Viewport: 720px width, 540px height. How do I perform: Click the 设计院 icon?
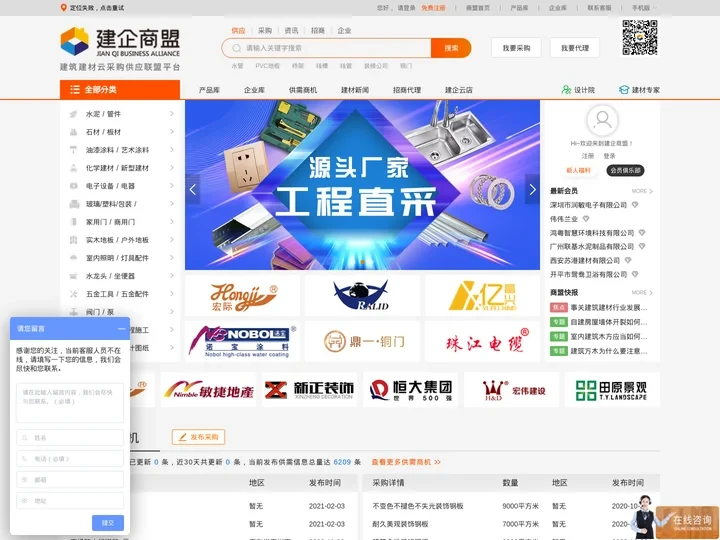(566, 90)
